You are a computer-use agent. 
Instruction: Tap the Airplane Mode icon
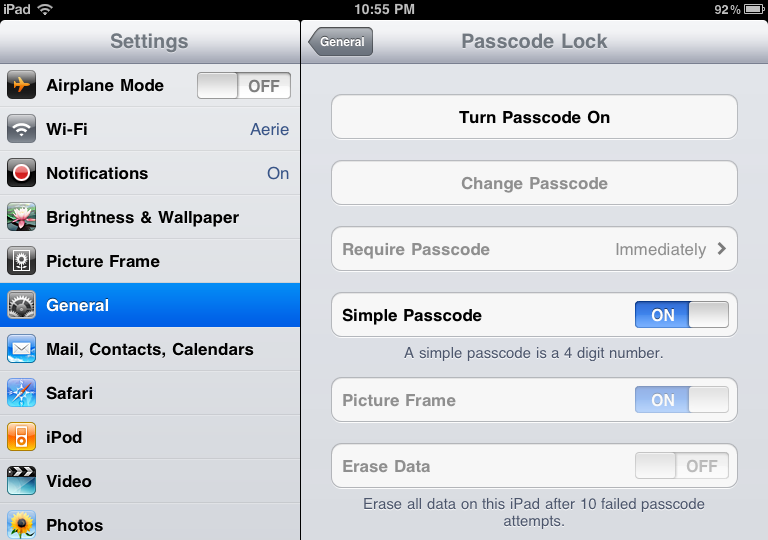point(22,85)
